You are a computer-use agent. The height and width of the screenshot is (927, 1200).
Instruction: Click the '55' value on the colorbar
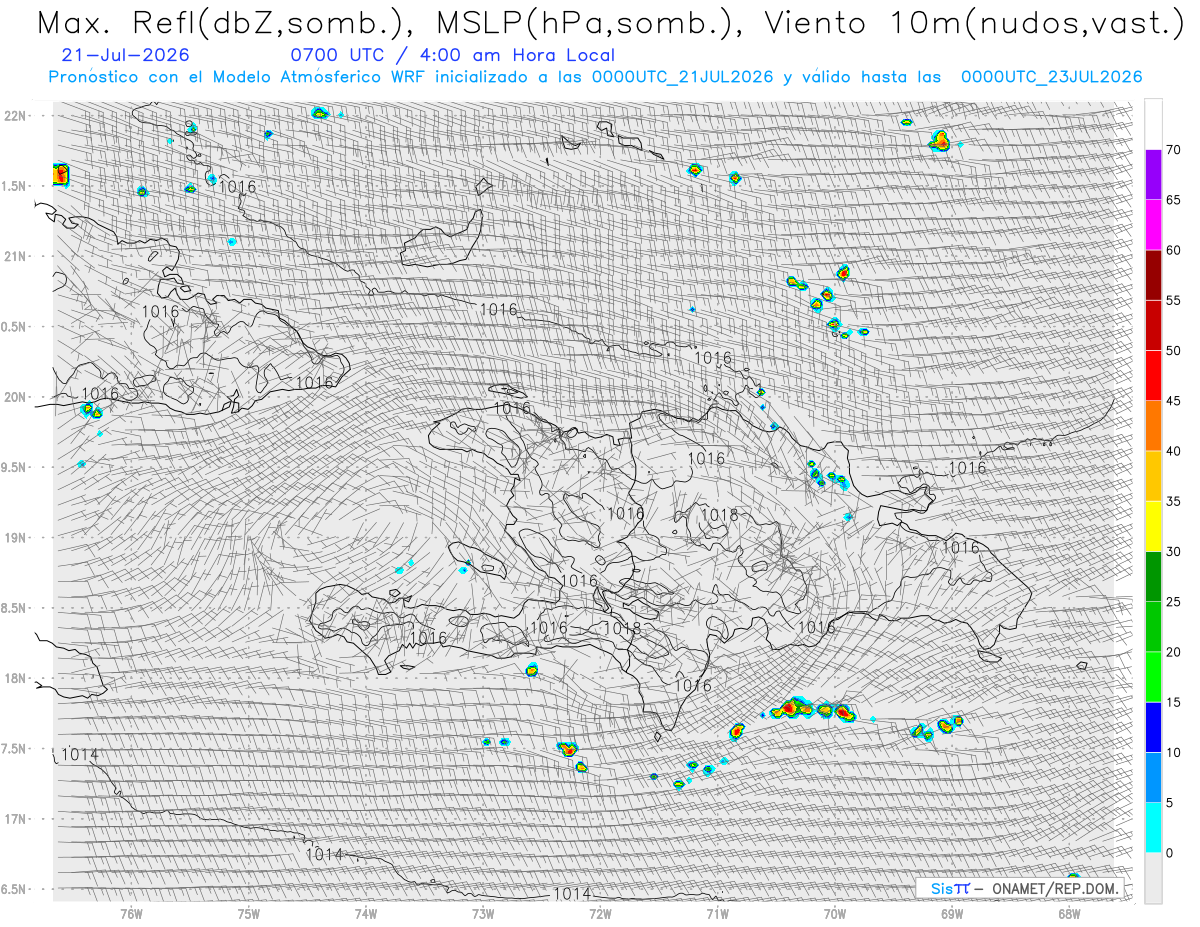click(x=1173, y=301)
